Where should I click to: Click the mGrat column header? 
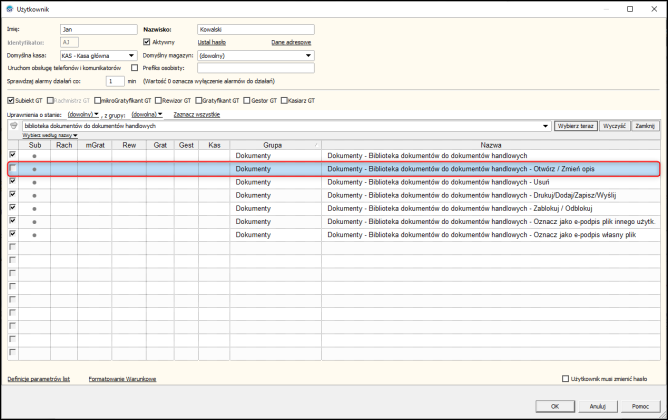[95, 145]
